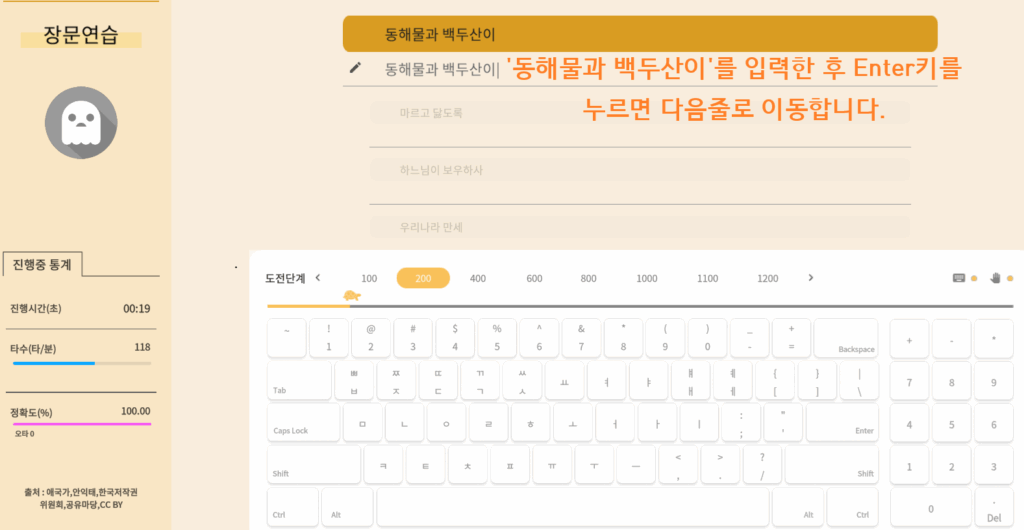Click the backslash pipe key

pos(859,381)
